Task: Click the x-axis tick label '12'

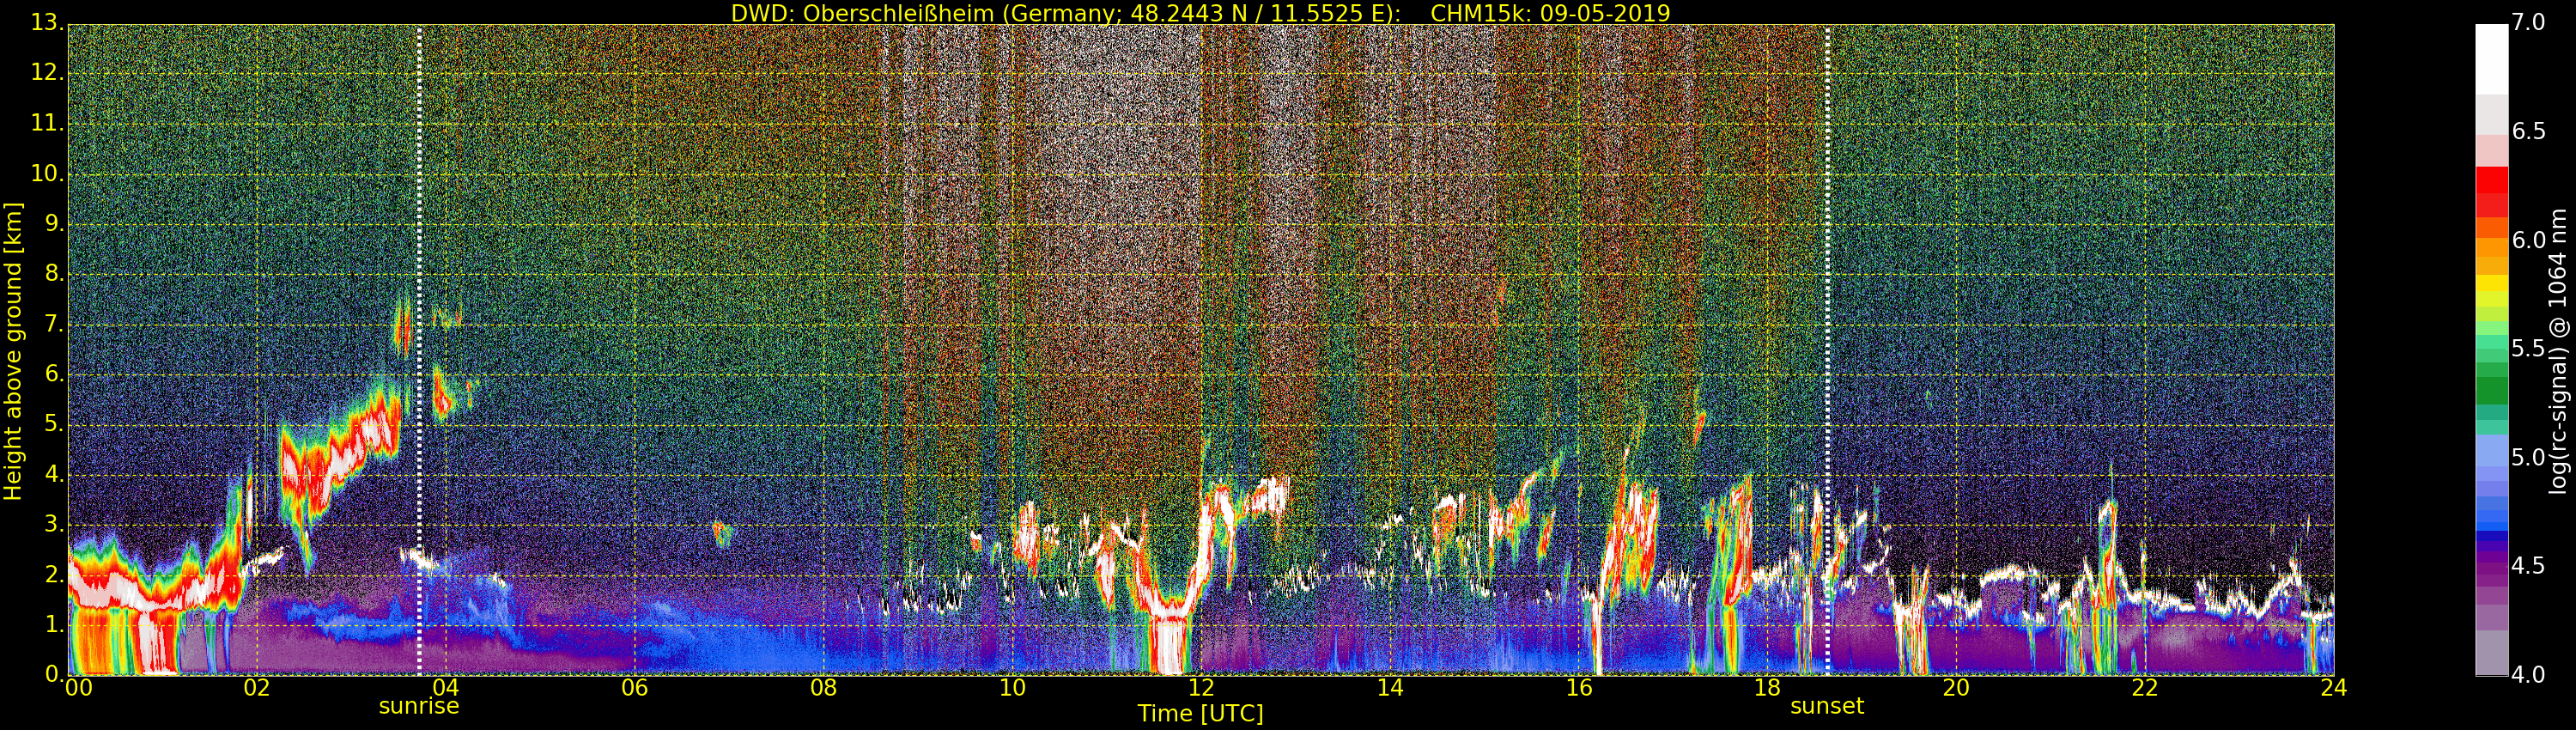Action: pos(1201,688)
